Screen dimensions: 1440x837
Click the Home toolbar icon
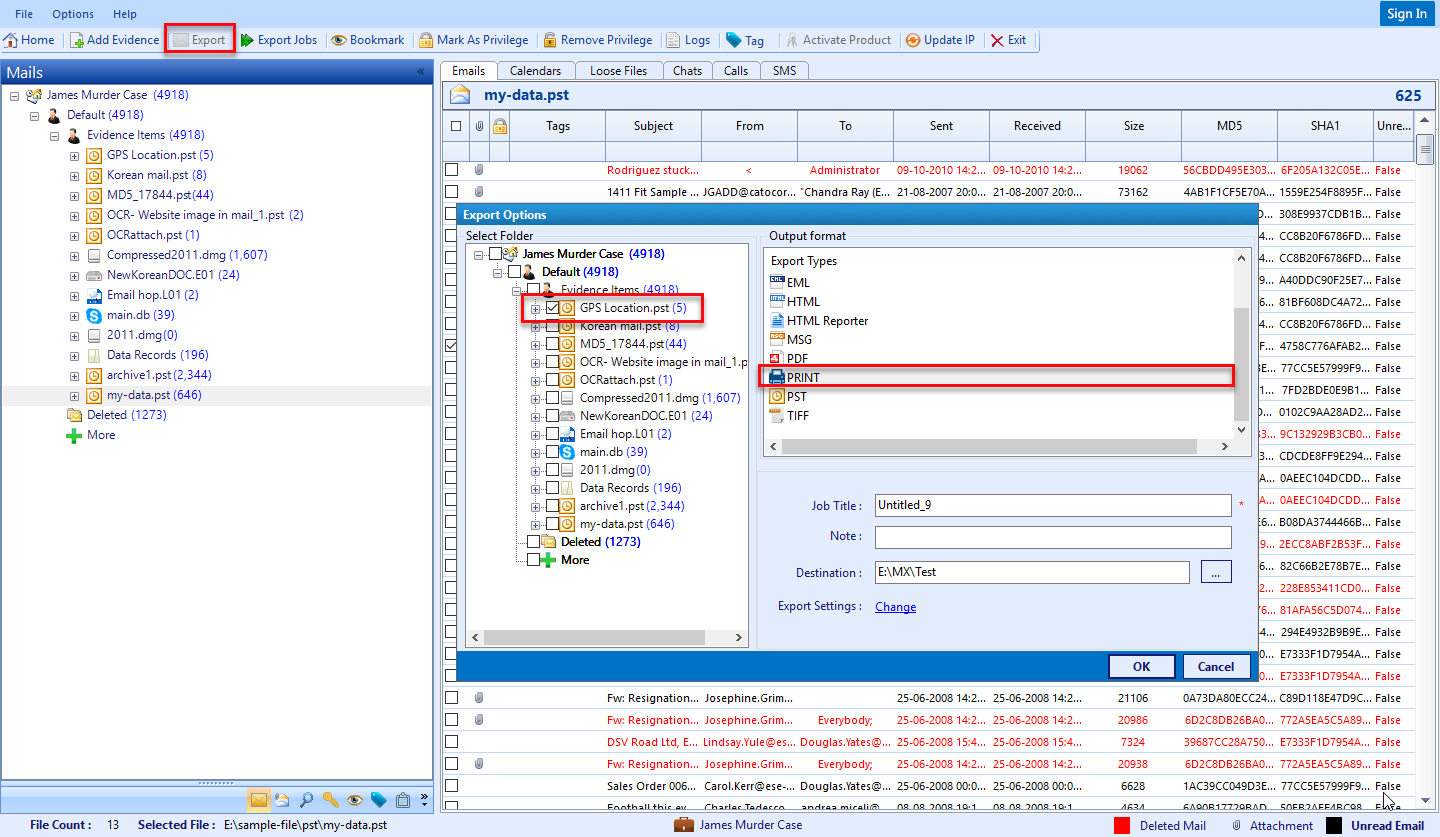[11, 40]
